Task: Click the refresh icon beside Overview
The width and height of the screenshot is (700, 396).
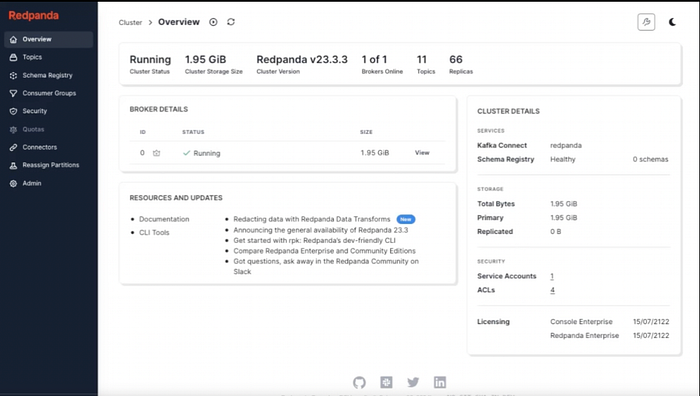Action: pos(231,22)
